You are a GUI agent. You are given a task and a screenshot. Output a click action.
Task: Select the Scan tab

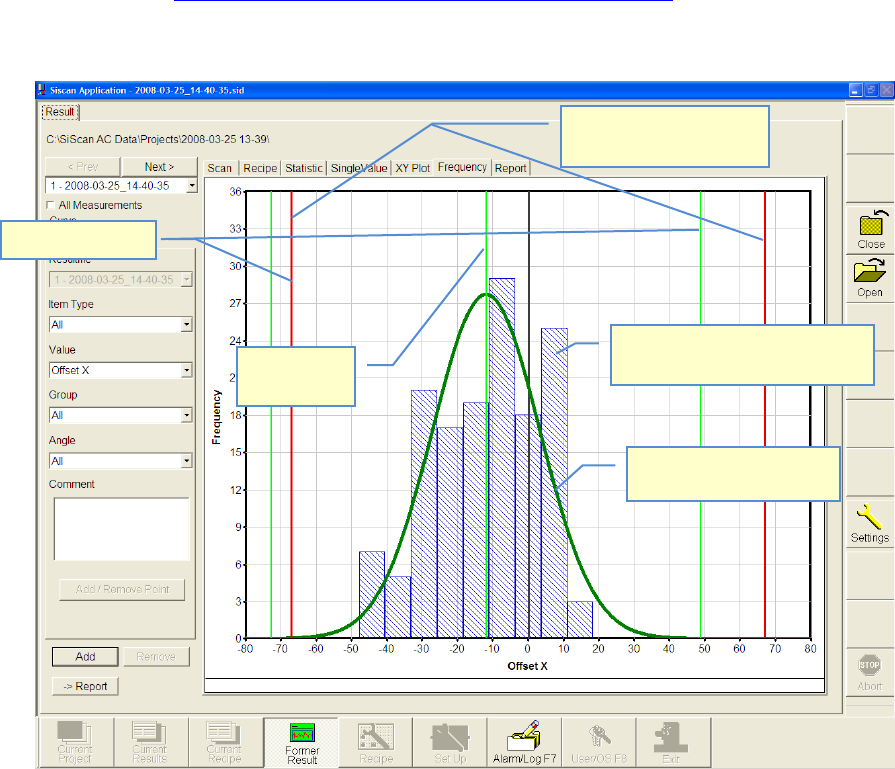[220, 168]
